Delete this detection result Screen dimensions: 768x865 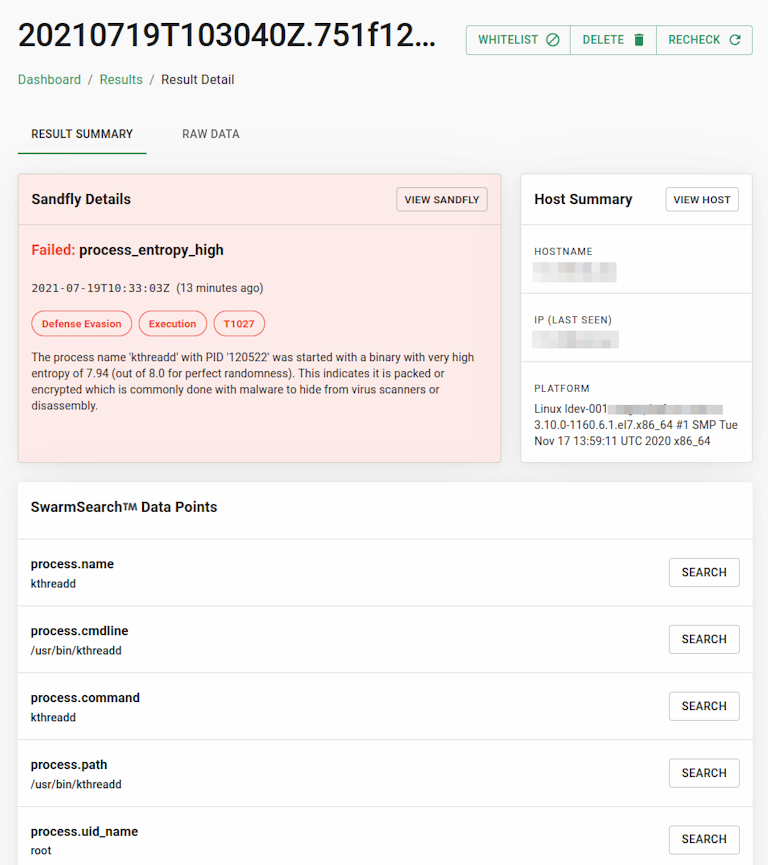tap(613, 40)
